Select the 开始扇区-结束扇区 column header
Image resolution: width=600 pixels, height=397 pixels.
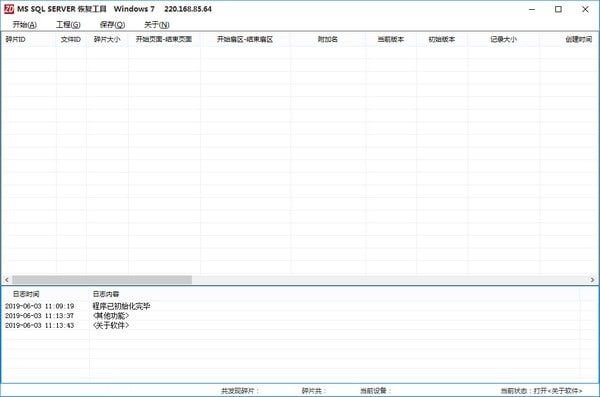(x=245, y=39)
